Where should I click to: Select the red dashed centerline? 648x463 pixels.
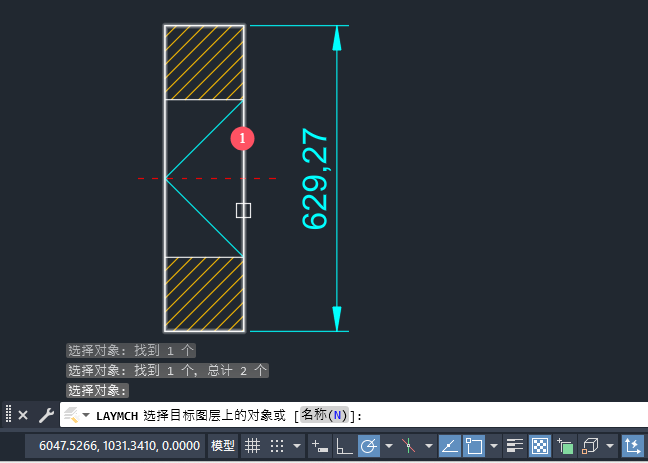tap(207, 179)
